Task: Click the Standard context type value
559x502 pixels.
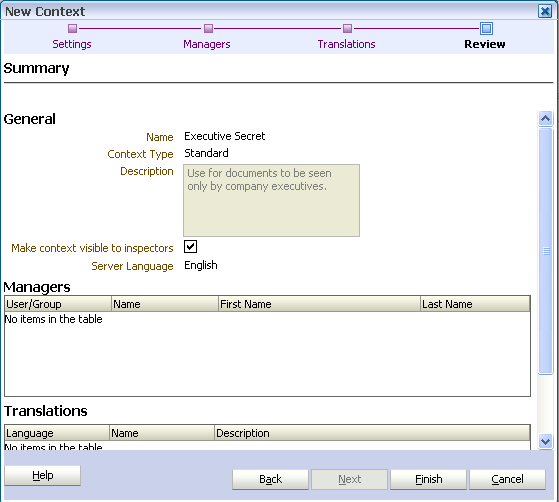Action: click(206, 153)
